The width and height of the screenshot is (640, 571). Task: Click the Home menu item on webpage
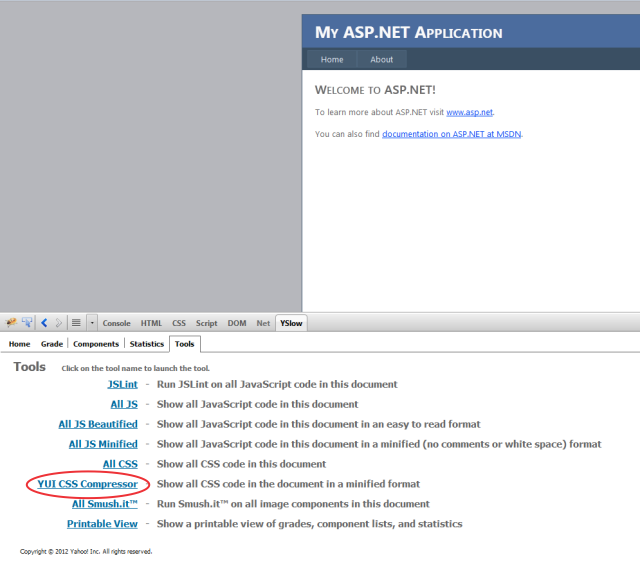click(x=332, y=60)
